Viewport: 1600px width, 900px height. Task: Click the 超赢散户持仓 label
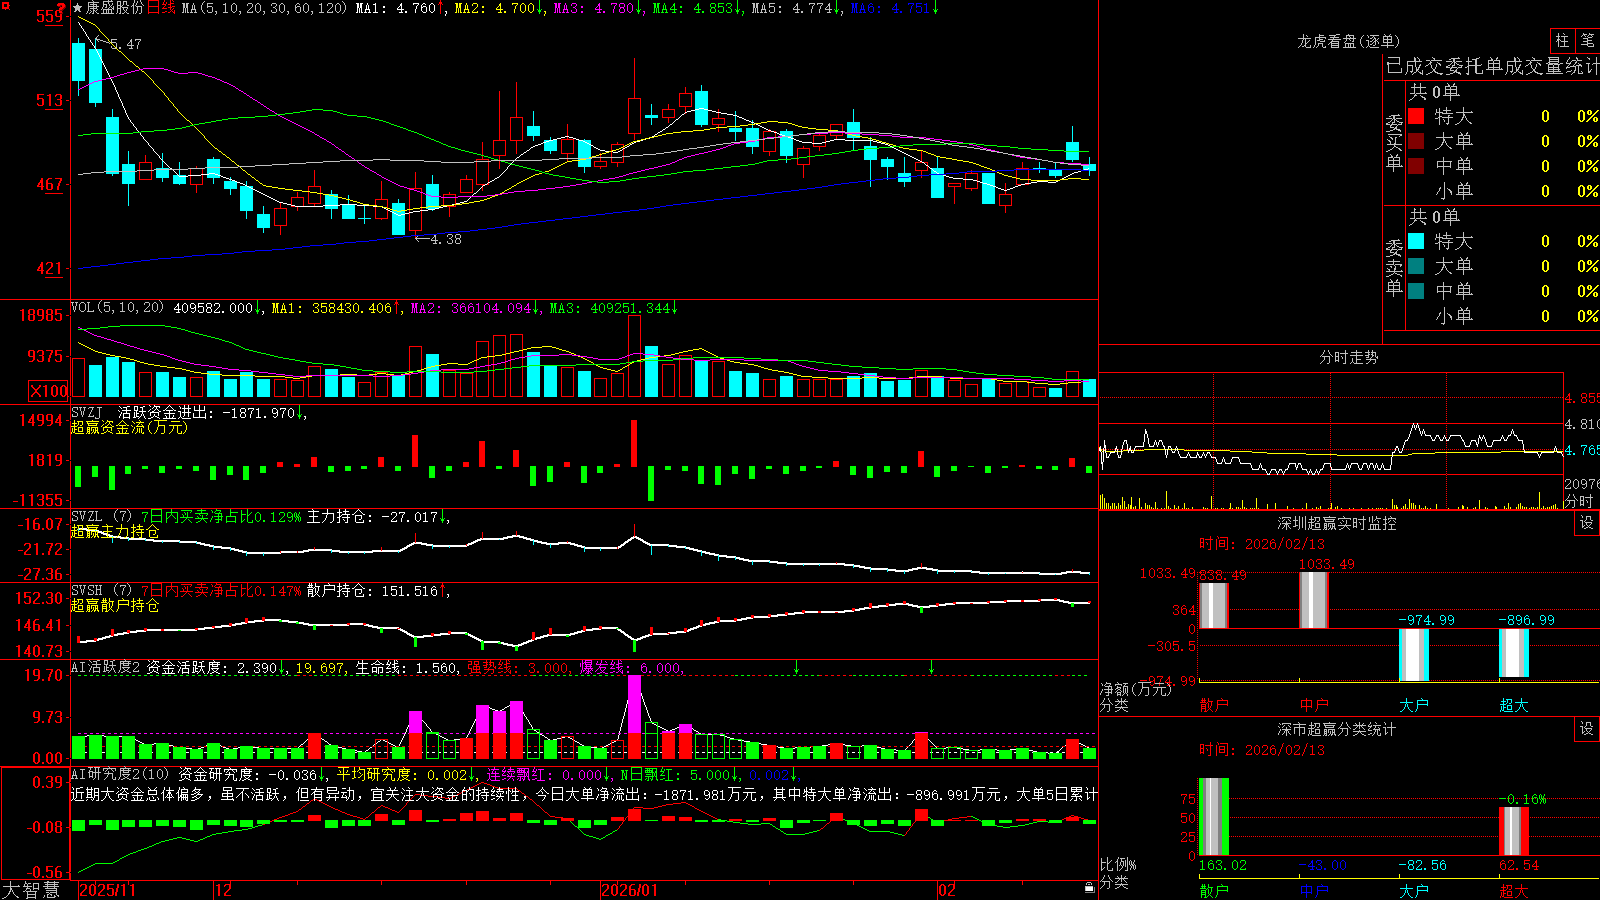pos(115,606)
